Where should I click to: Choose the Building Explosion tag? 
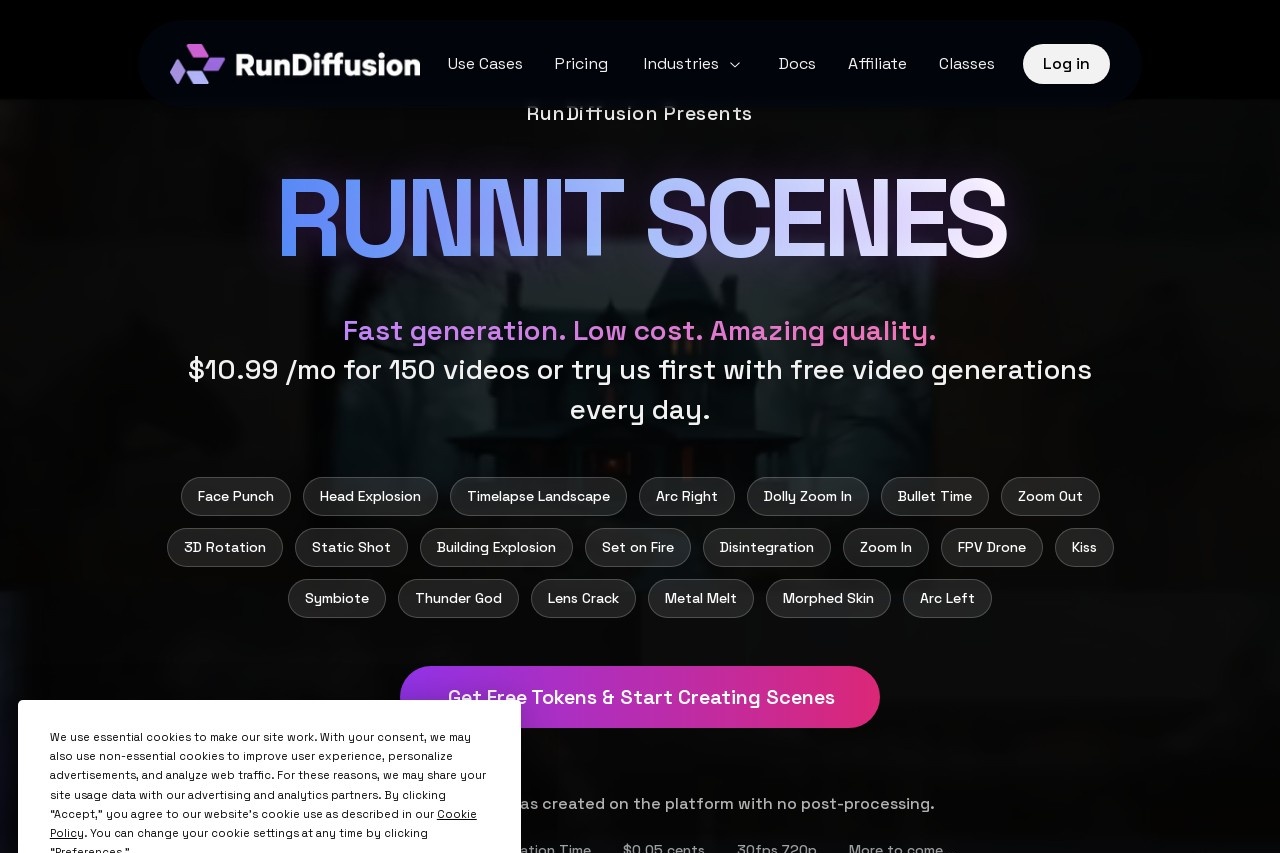[496, 547]
